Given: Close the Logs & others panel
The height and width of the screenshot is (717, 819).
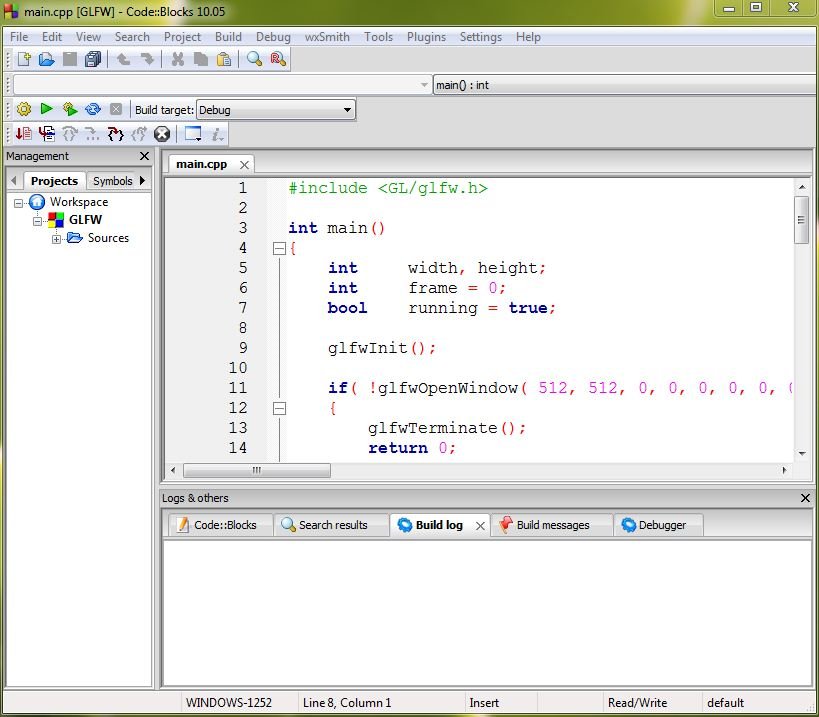Looking at the screenshot, I should tap(805, 498).
